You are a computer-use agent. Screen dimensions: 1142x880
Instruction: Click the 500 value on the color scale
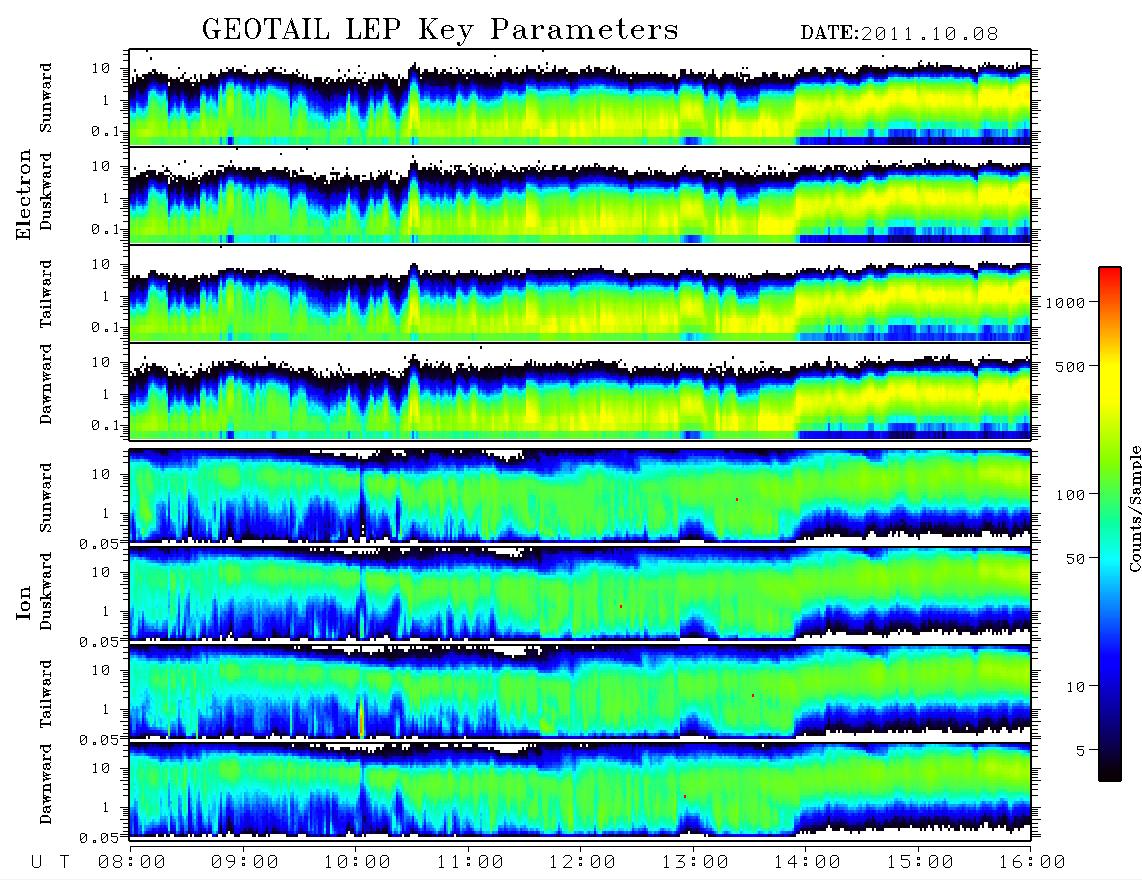point(1070,366)
